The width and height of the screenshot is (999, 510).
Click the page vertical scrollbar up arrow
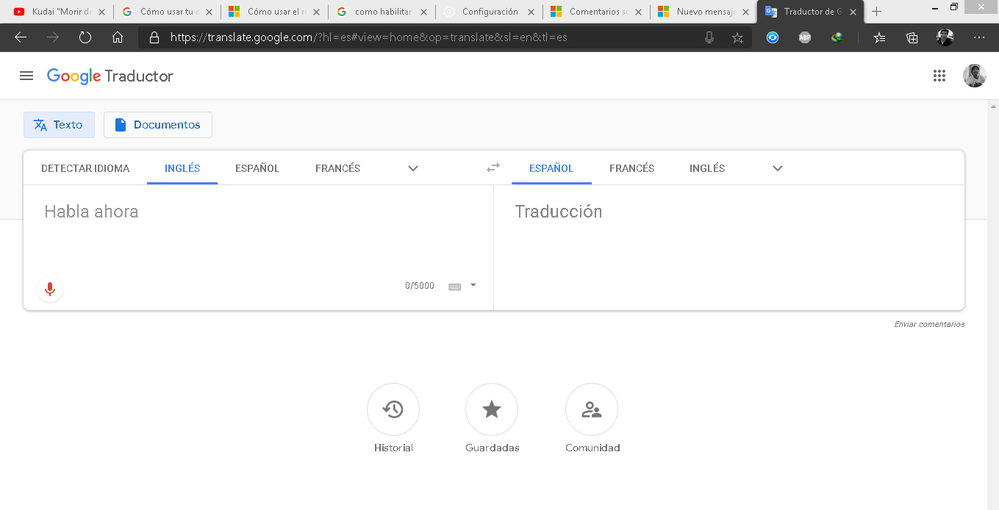coord(994,105)
